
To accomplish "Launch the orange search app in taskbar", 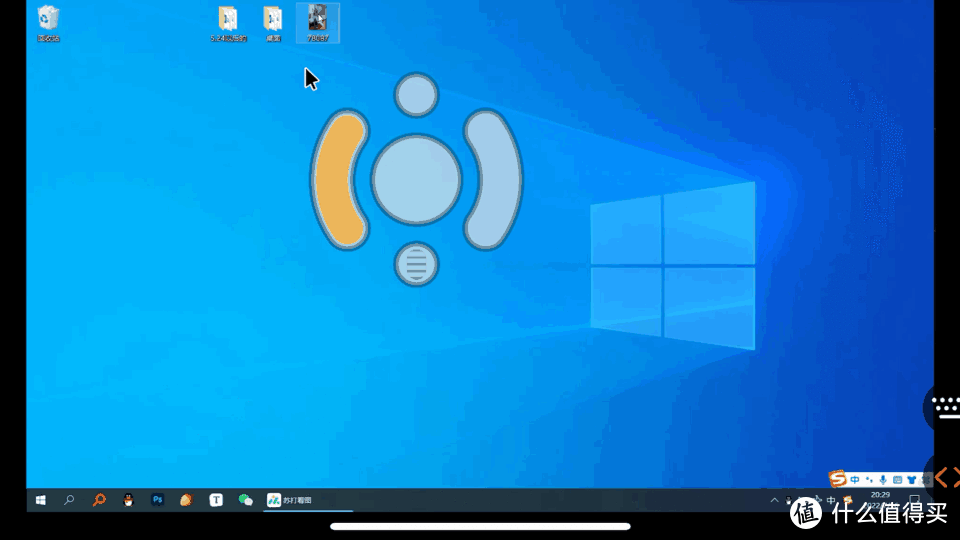I will pos(99,500).
